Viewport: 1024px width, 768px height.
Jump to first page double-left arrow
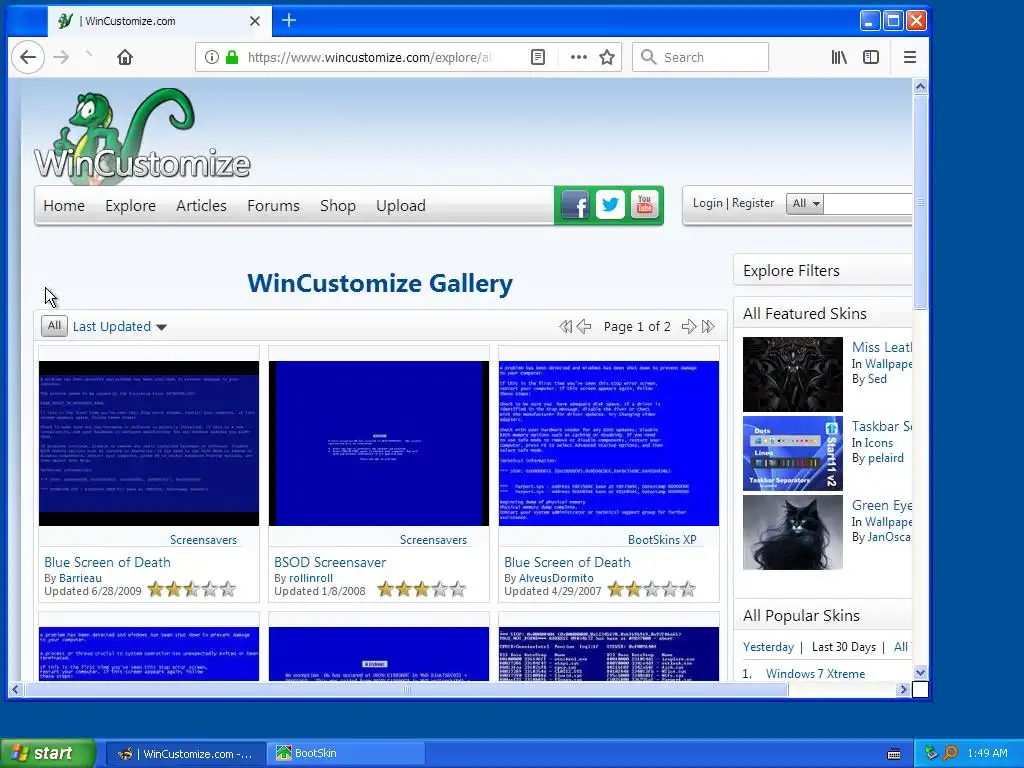566,327
